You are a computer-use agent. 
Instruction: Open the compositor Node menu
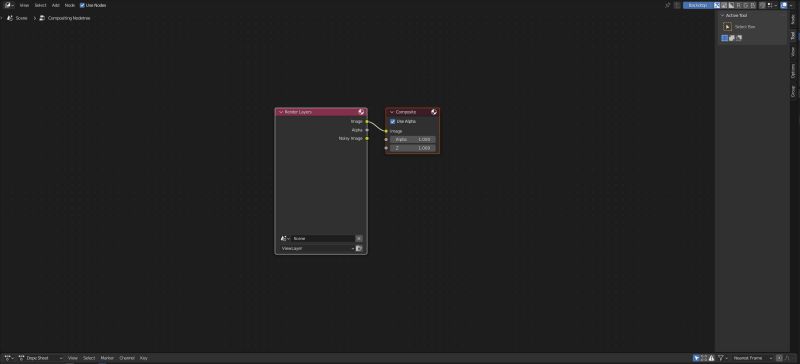coord(70,5)
